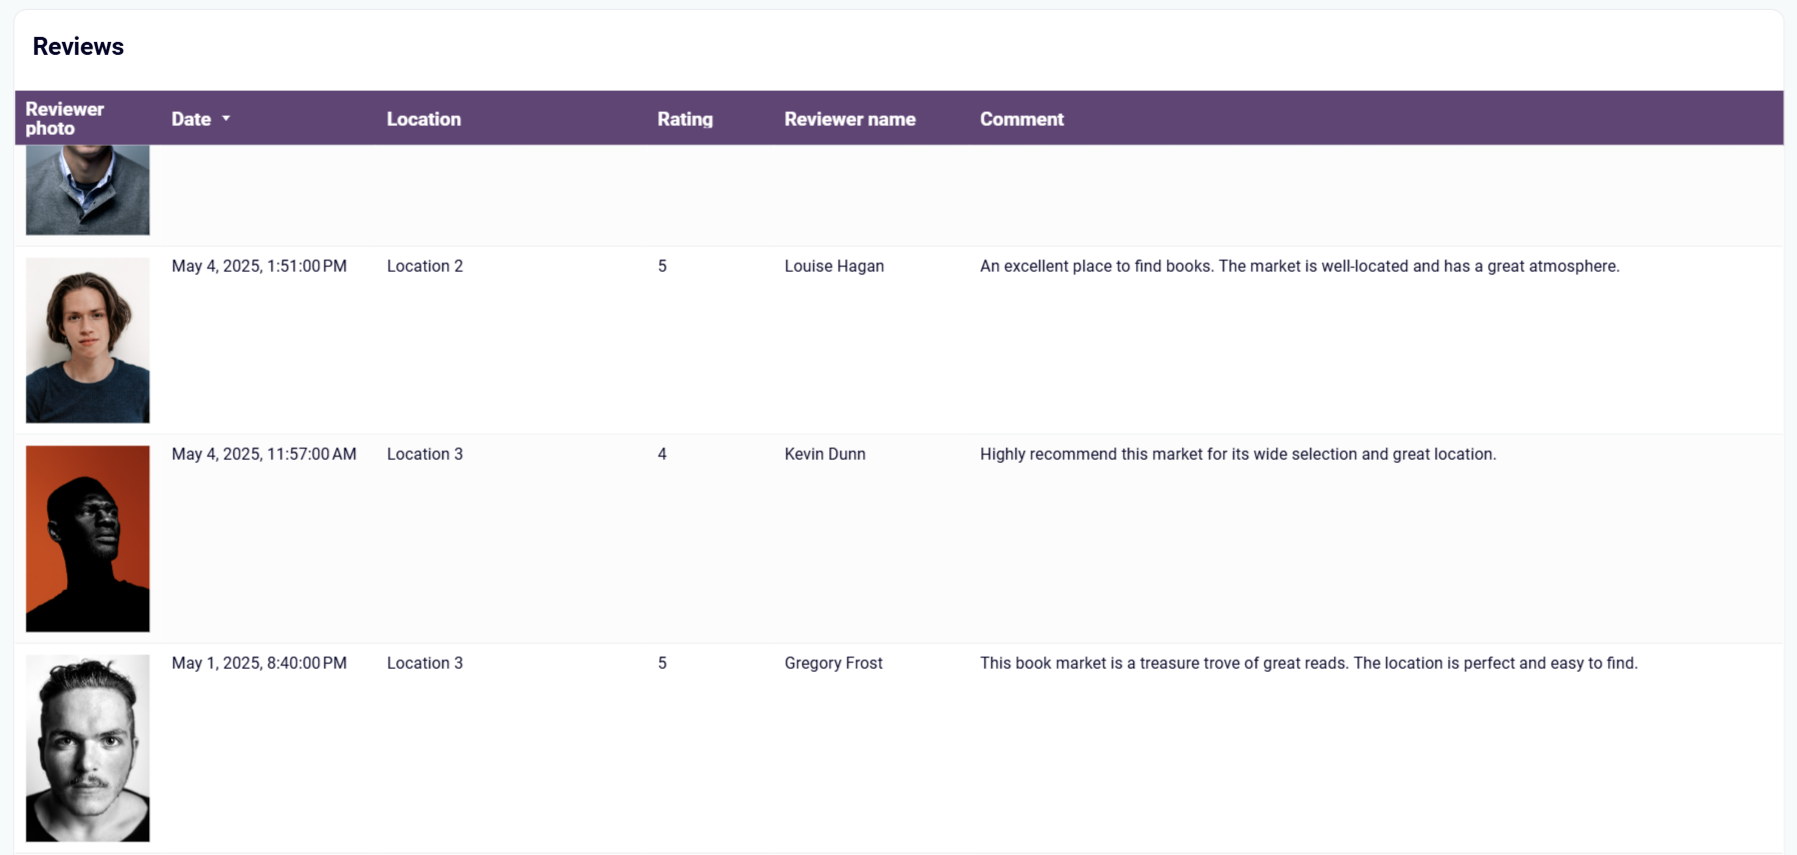
Task: Select the Reviewer name column header
Action: coord(850,119)
